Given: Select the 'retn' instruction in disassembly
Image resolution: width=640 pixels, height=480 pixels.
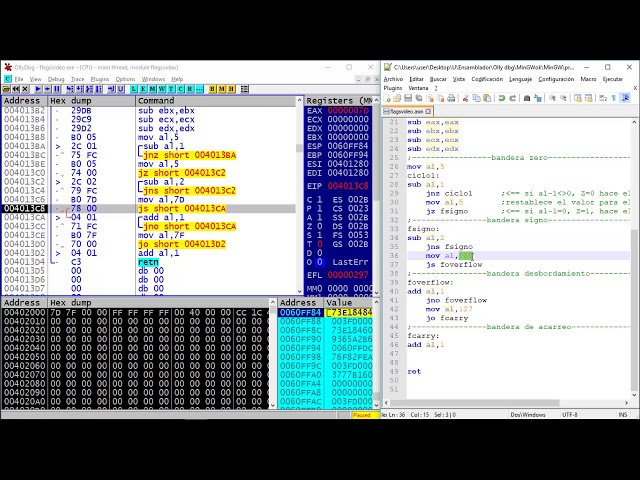Looking at the screenshot, I should tap(148, 262).
